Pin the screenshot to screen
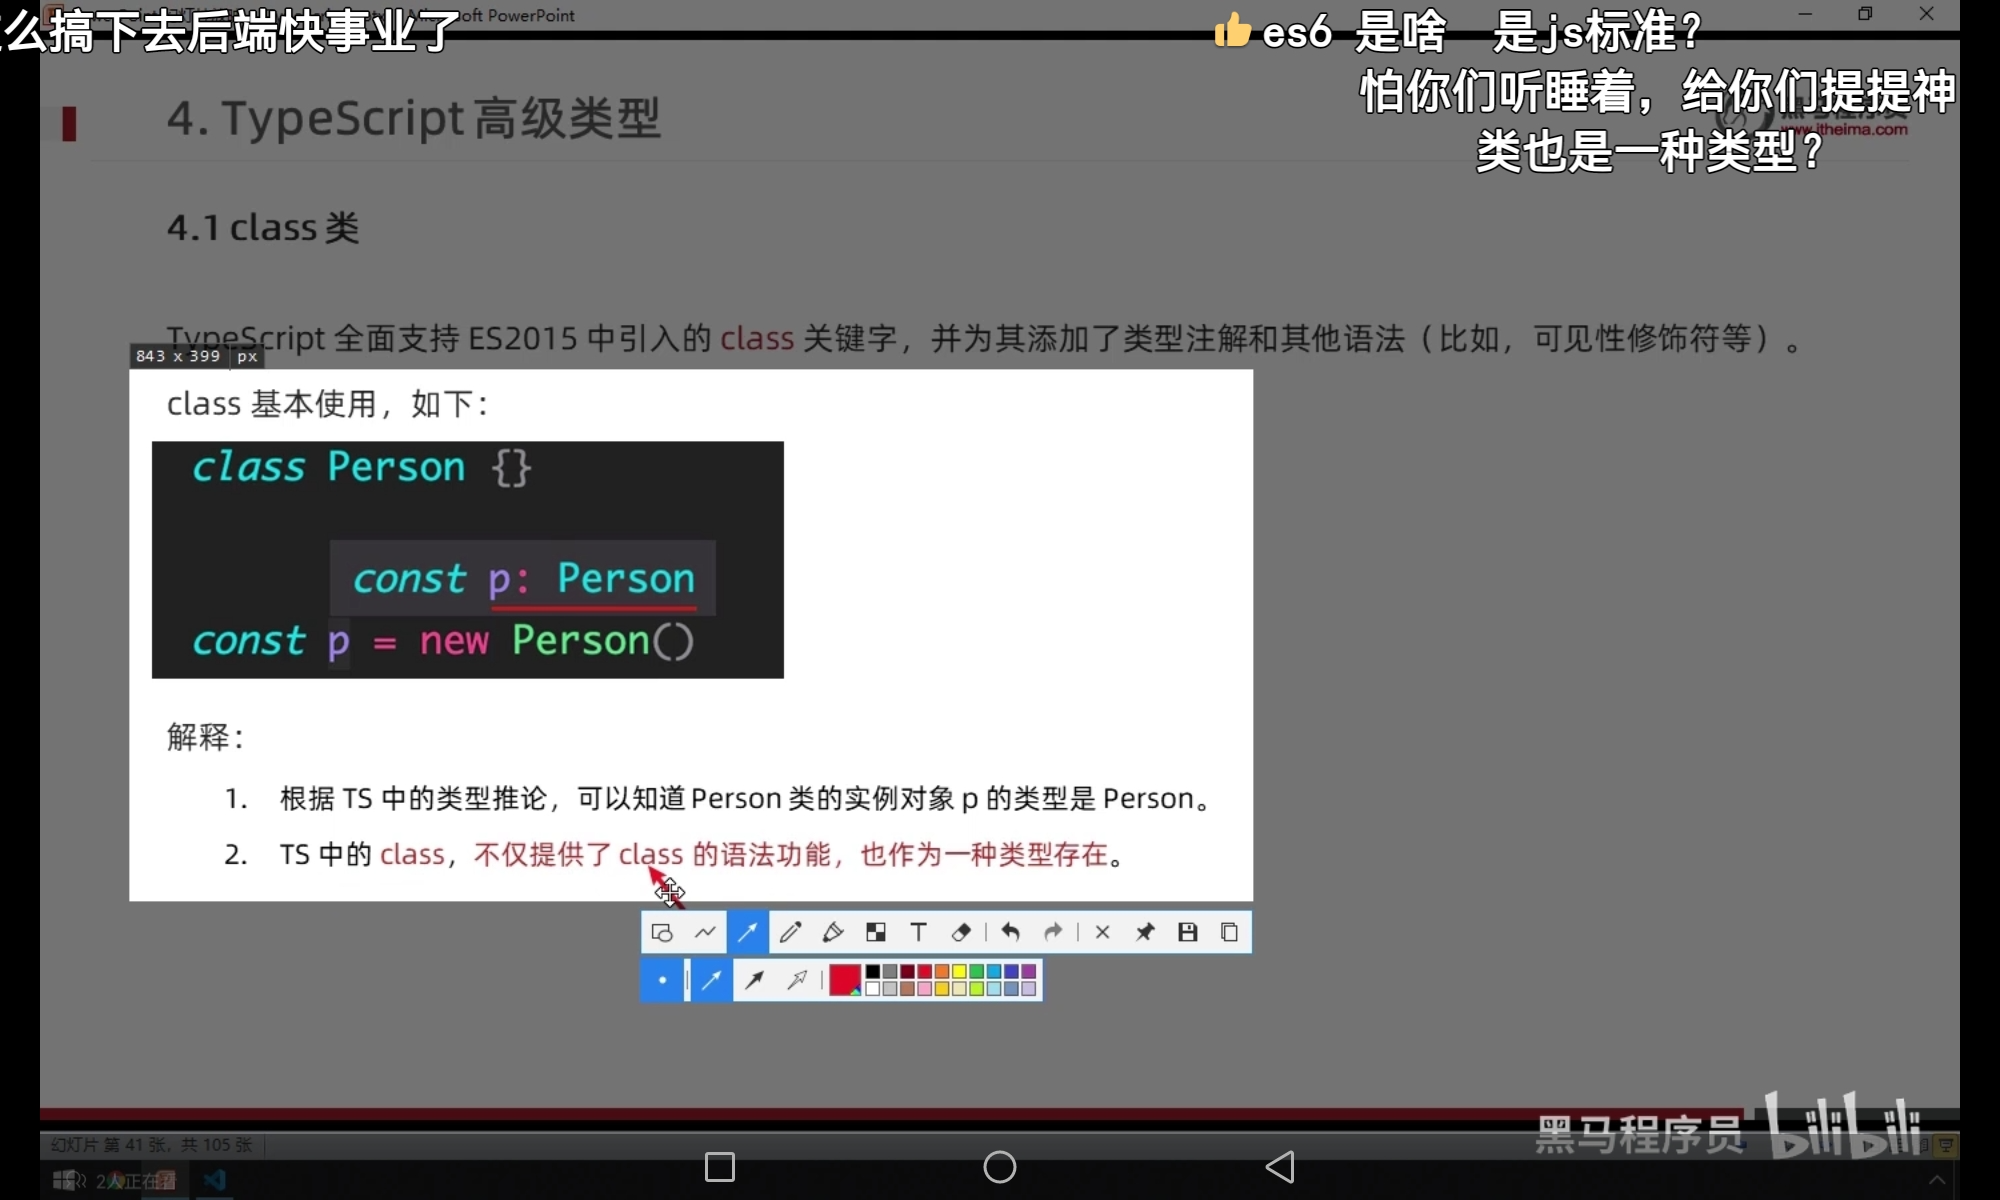 pos(1145,933)
